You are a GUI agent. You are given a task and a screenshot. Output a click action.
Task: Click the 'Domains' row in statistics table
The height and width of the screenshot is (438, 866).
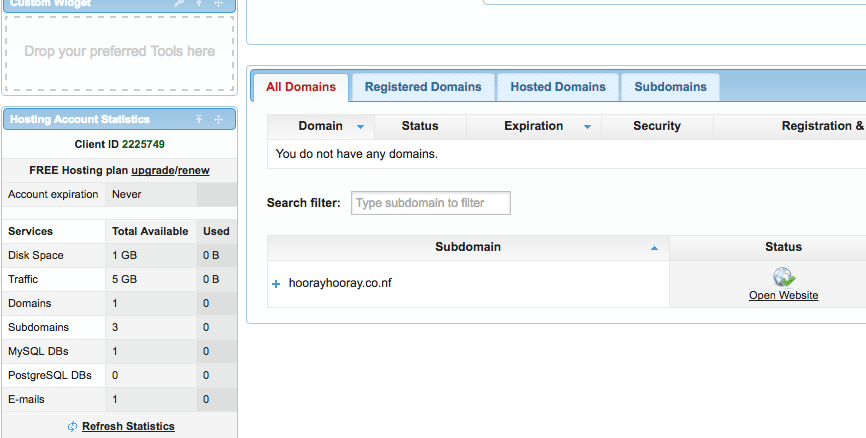click(x=120, y=303)
